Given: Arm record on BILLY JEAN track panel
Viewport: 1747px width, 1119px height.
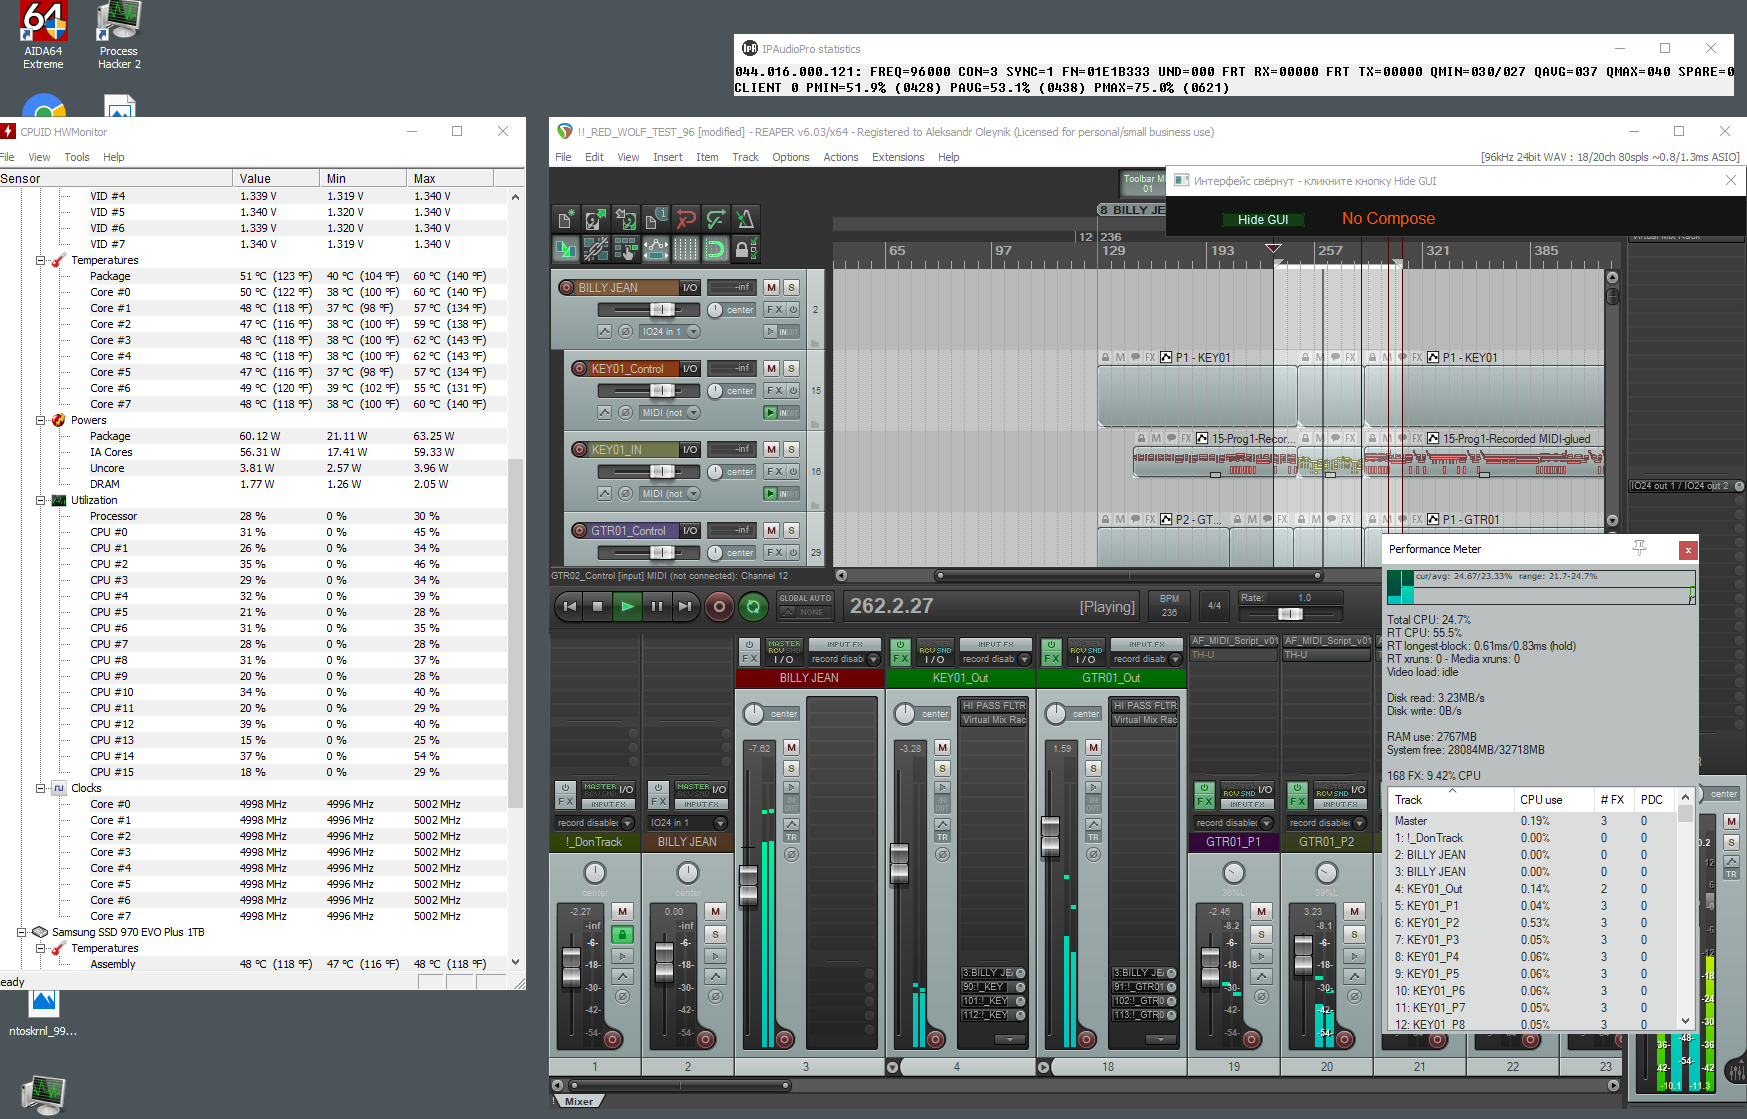Looking at the screenshot, I should [x=566, y=288].
